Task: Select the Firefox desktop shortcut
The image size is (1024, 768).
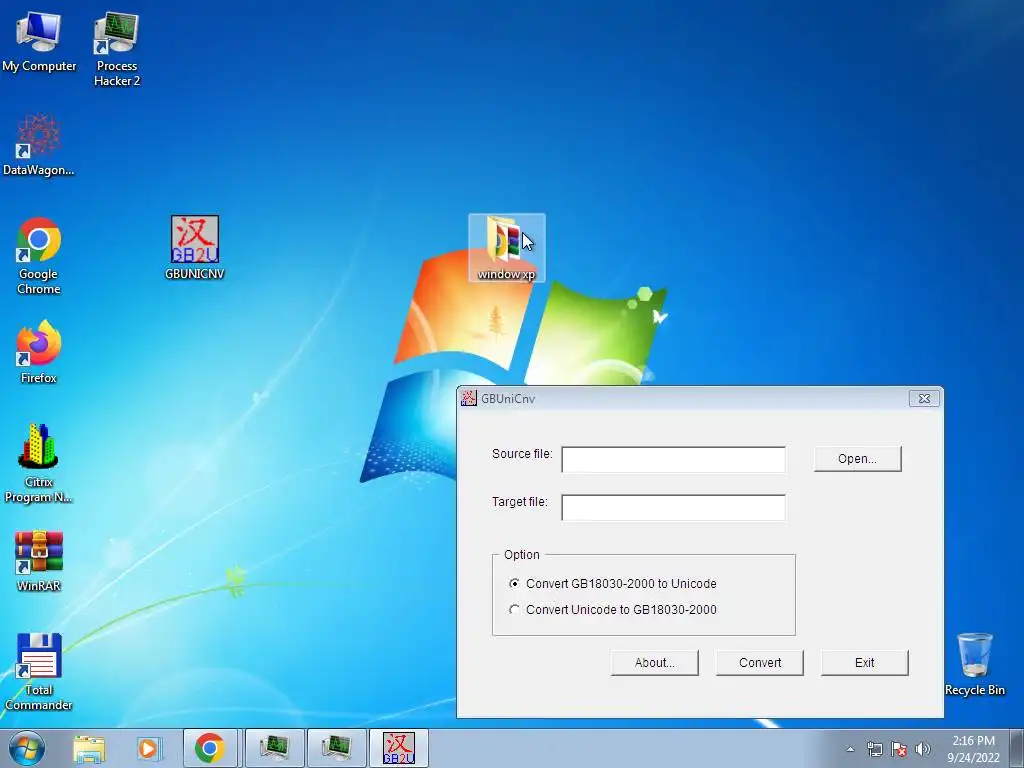Action: click(39, 351)
